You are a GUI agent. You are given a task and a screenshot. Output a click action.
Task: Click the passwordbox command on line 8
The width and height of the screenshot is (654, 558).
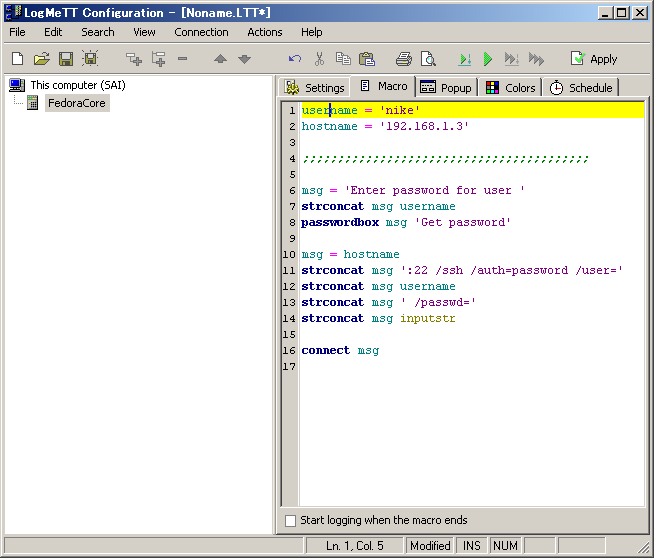point(340,223)
